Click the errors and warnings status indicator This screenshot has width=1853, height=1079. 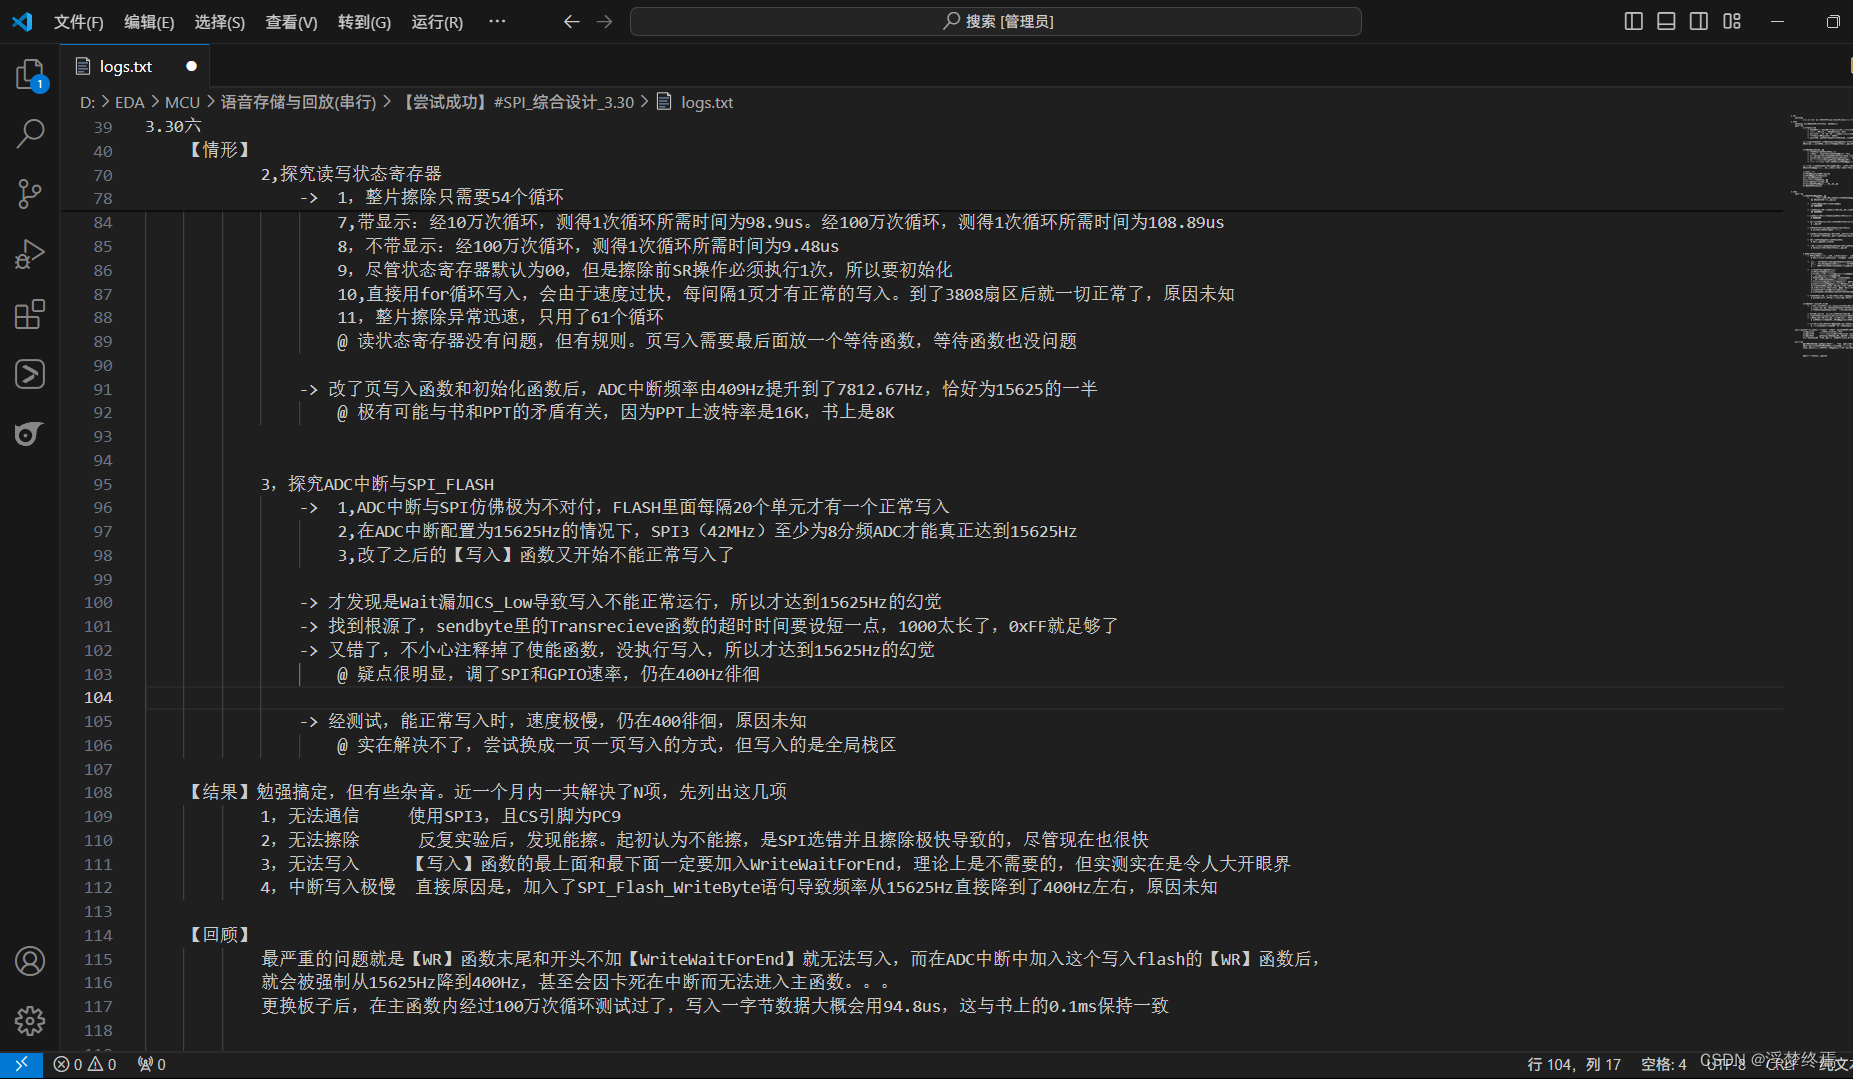tap(84, 1064)
